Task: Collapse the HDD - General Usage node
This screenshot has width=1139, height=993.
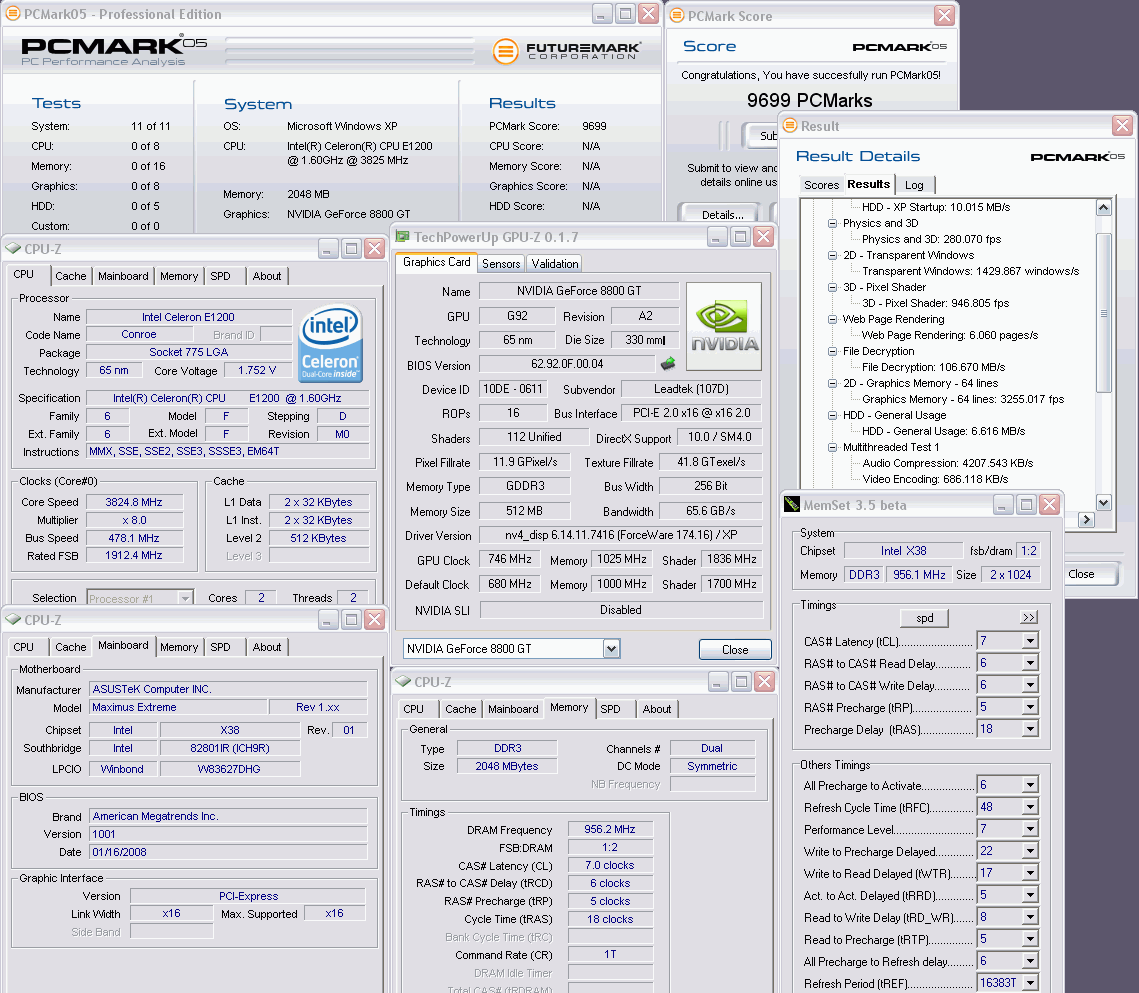Action: point(832,415)
